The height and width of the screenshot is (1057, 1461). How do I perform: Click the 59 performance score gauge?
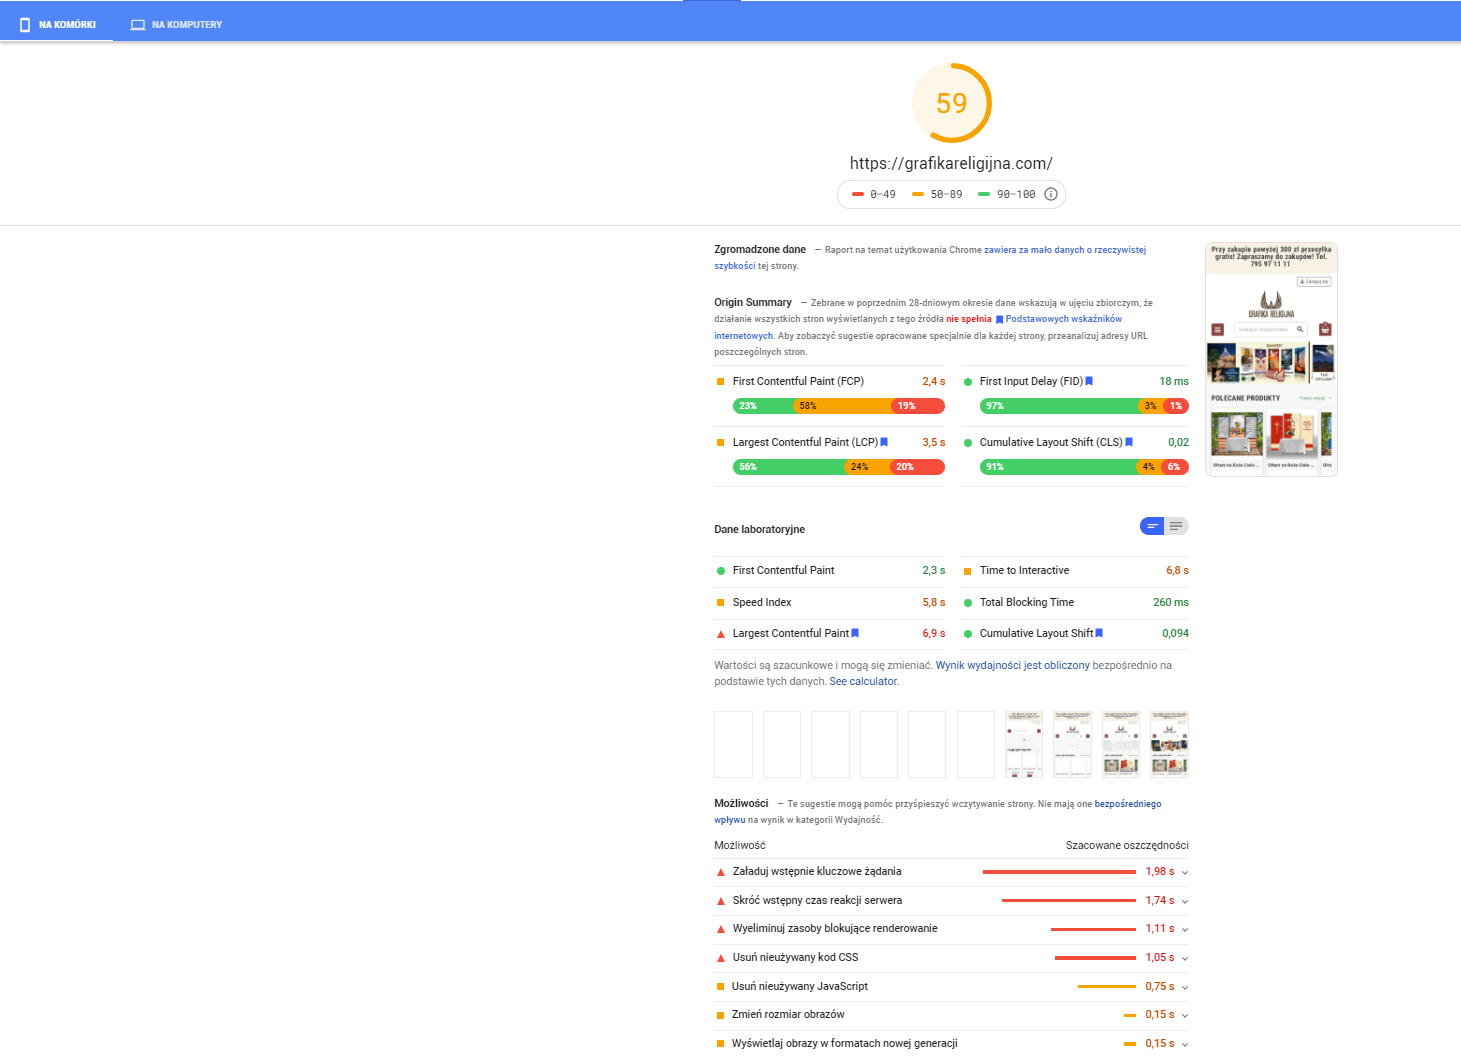pos(951,103)
